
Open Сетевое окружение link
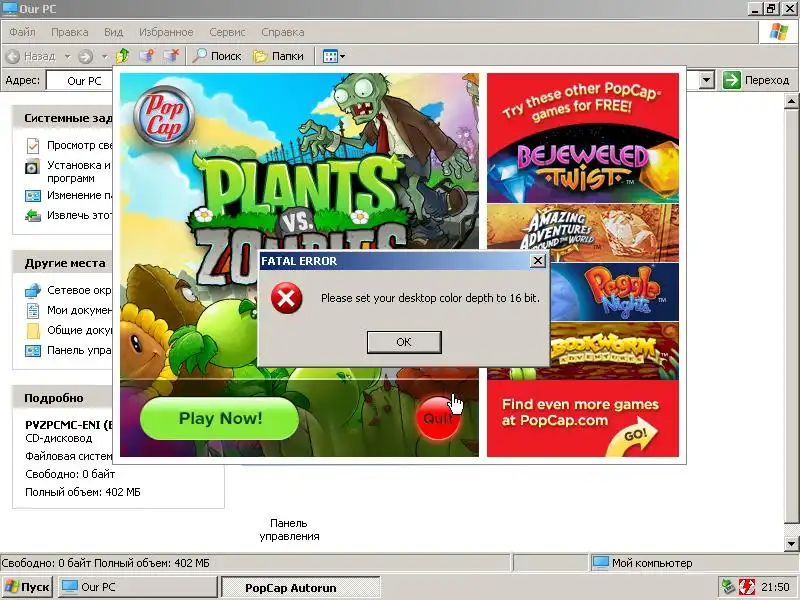(79, 290)
